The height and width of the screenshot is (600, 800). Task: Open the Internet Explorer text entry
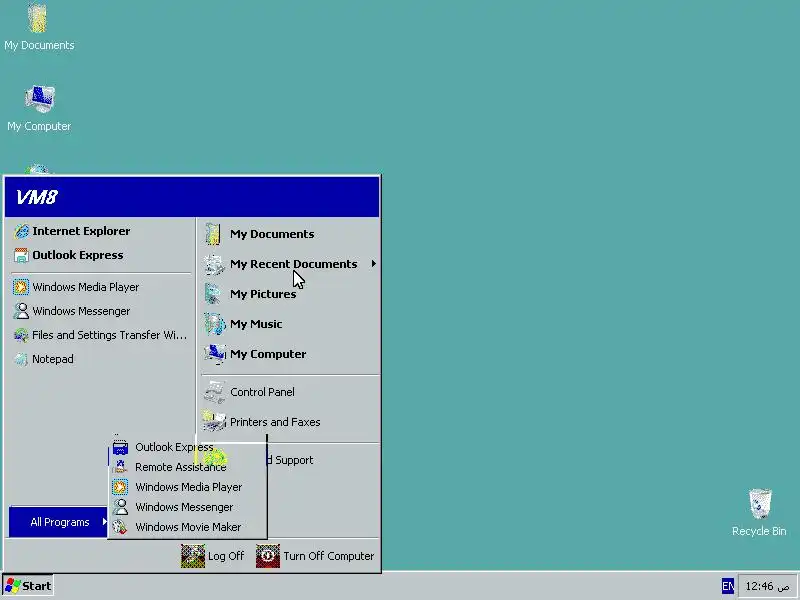pyautogui.click(x=81, y=231)
